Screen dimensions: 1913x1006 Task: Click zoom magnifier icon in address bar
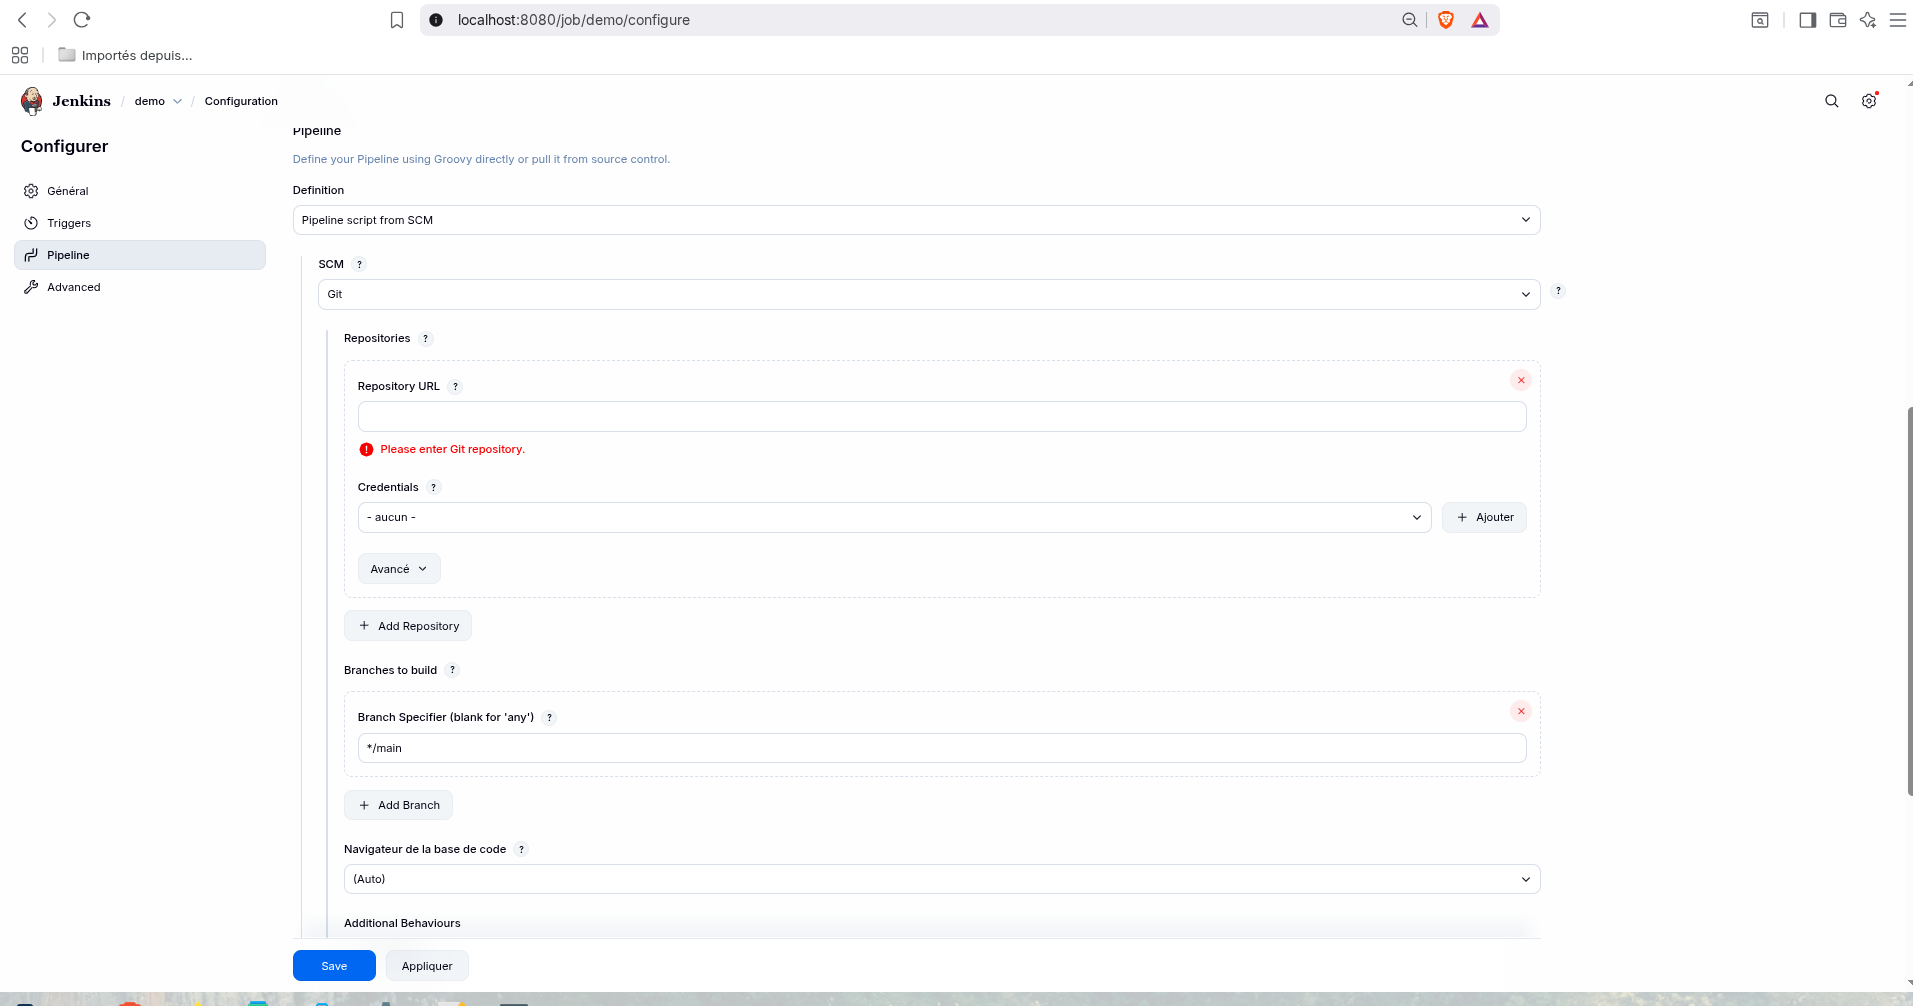pos(1409,20)
